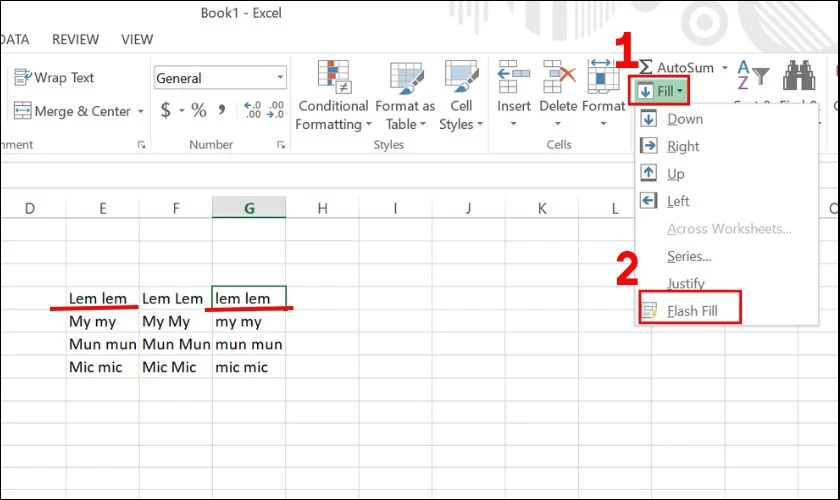Switch to the DATA ribbon tab
This screenshot has height=500, width=840.
click(14, 40)
